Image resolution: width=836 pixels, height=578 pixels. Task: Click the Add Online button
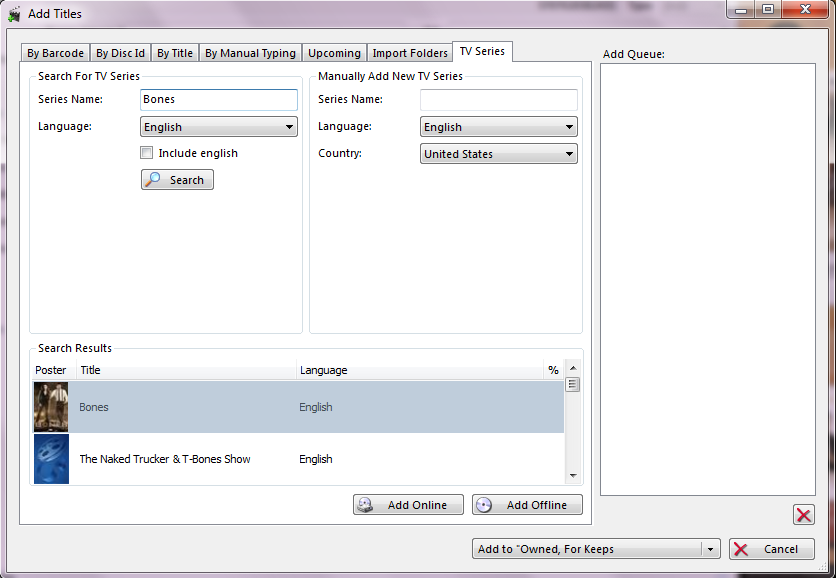click(408, 505)
